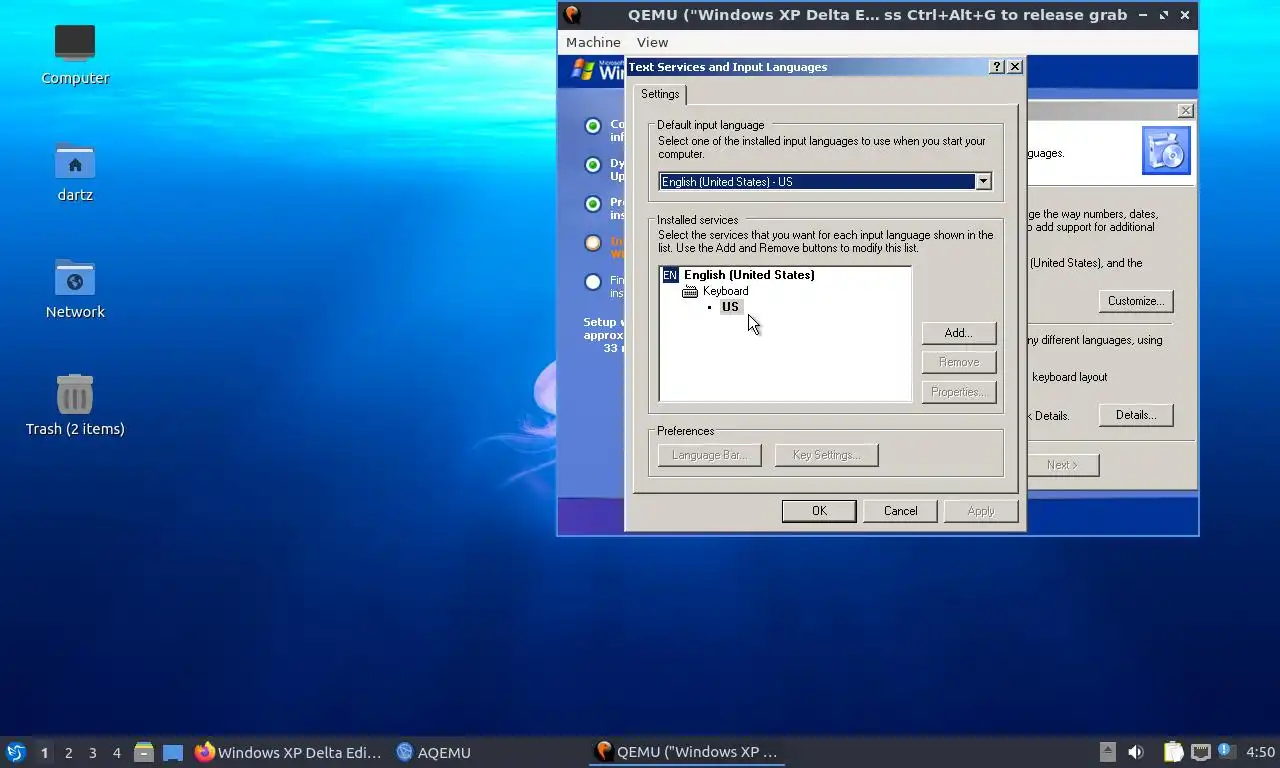Open the clipboard manager tray icon
This screenshot has width=1280, height=768.
(1173, 752)
